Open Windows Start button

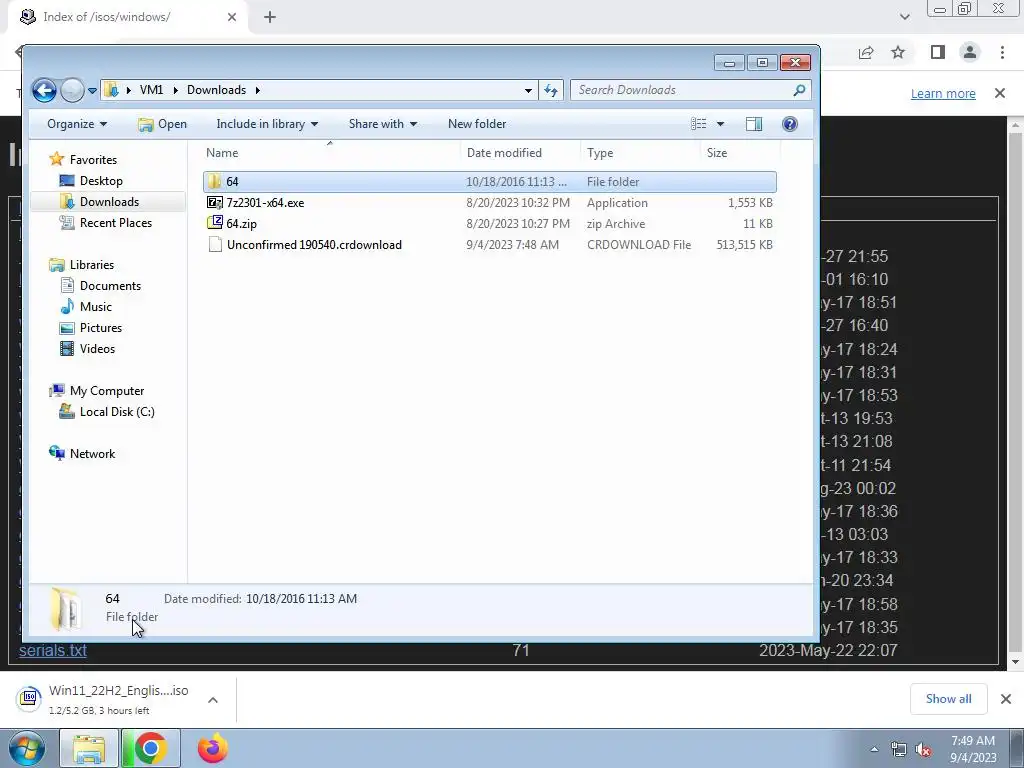point(26,749)
